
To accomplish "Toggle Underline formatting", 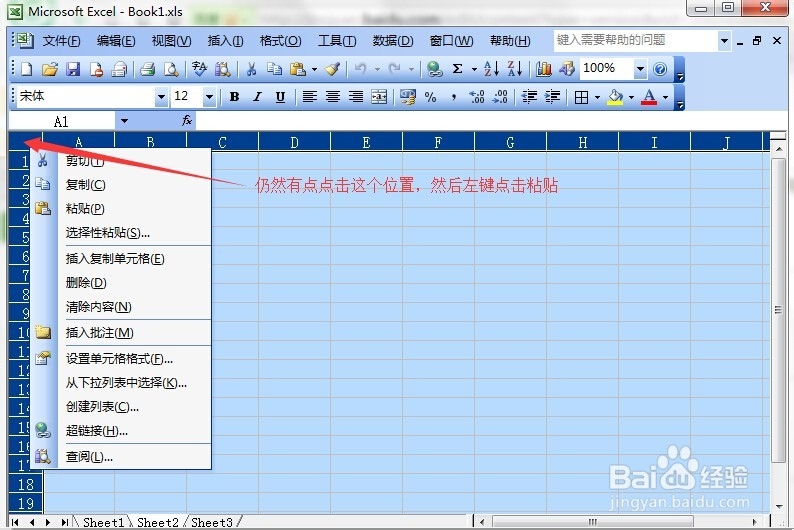I will pyautogui.click(x=280, y=97).
